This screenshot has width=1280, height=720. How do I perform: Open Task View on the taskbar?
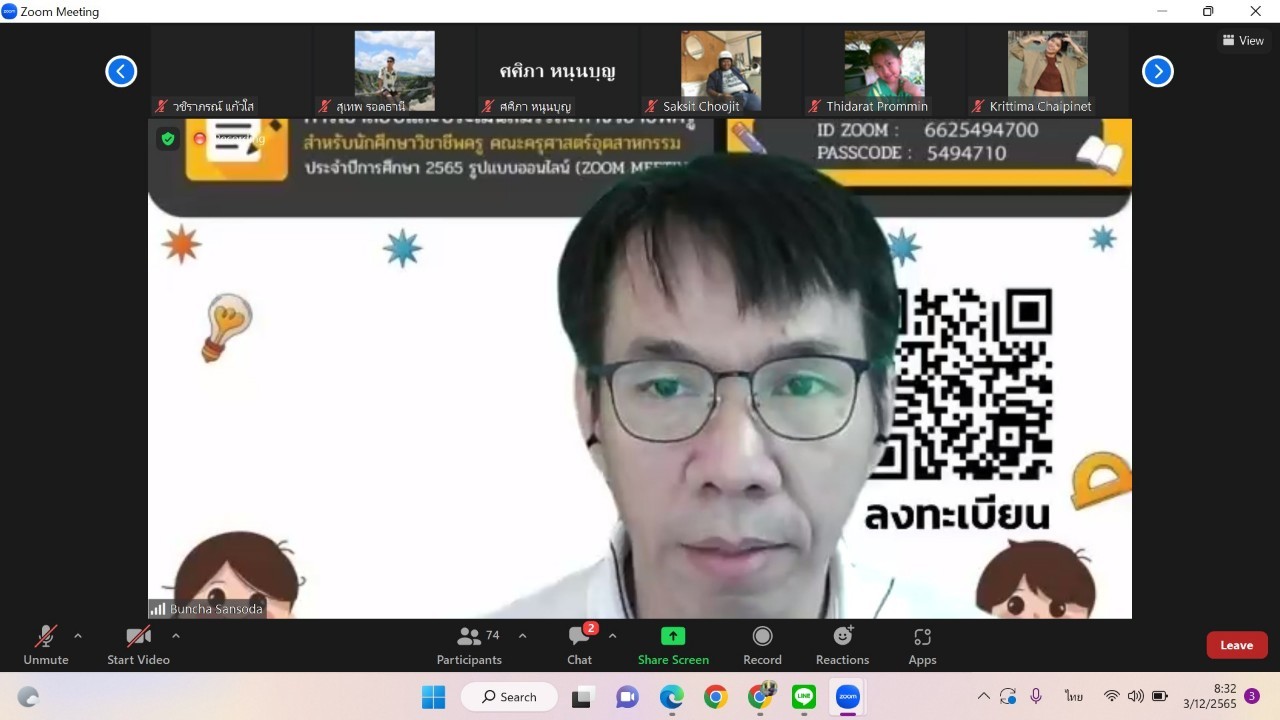pyautogui.click(x=581, y=696)
